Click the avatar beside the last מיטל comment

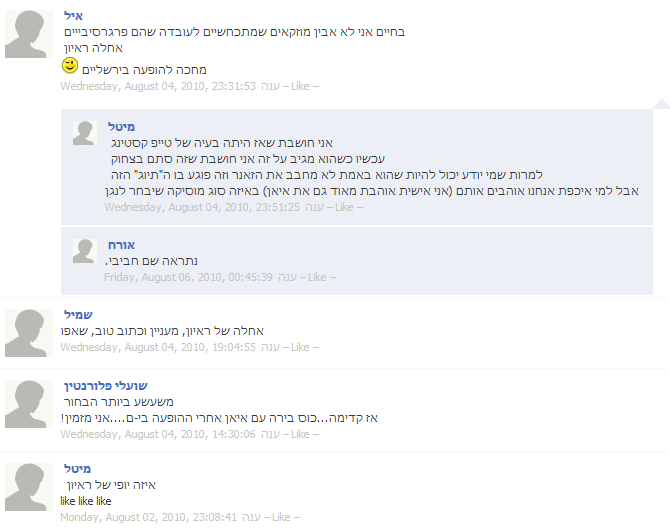(29, 487)
